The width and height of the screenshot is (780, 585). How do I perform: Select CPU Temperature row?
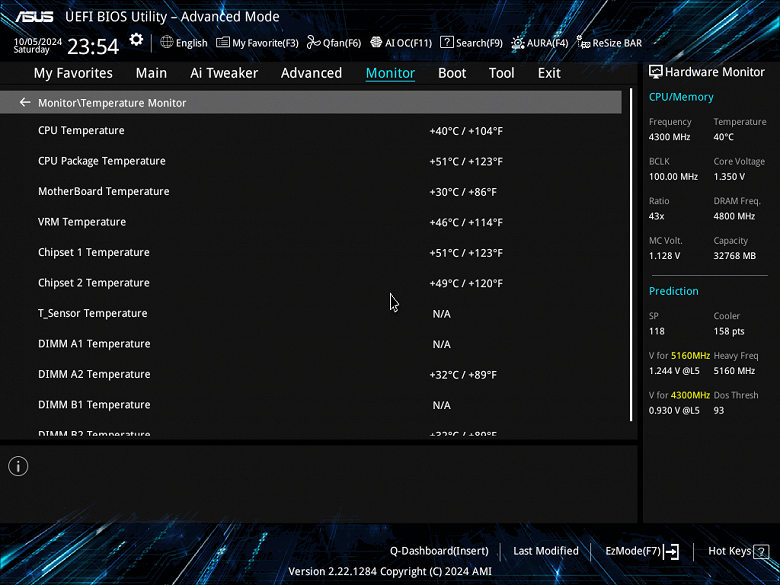click(x=311, y=131)
